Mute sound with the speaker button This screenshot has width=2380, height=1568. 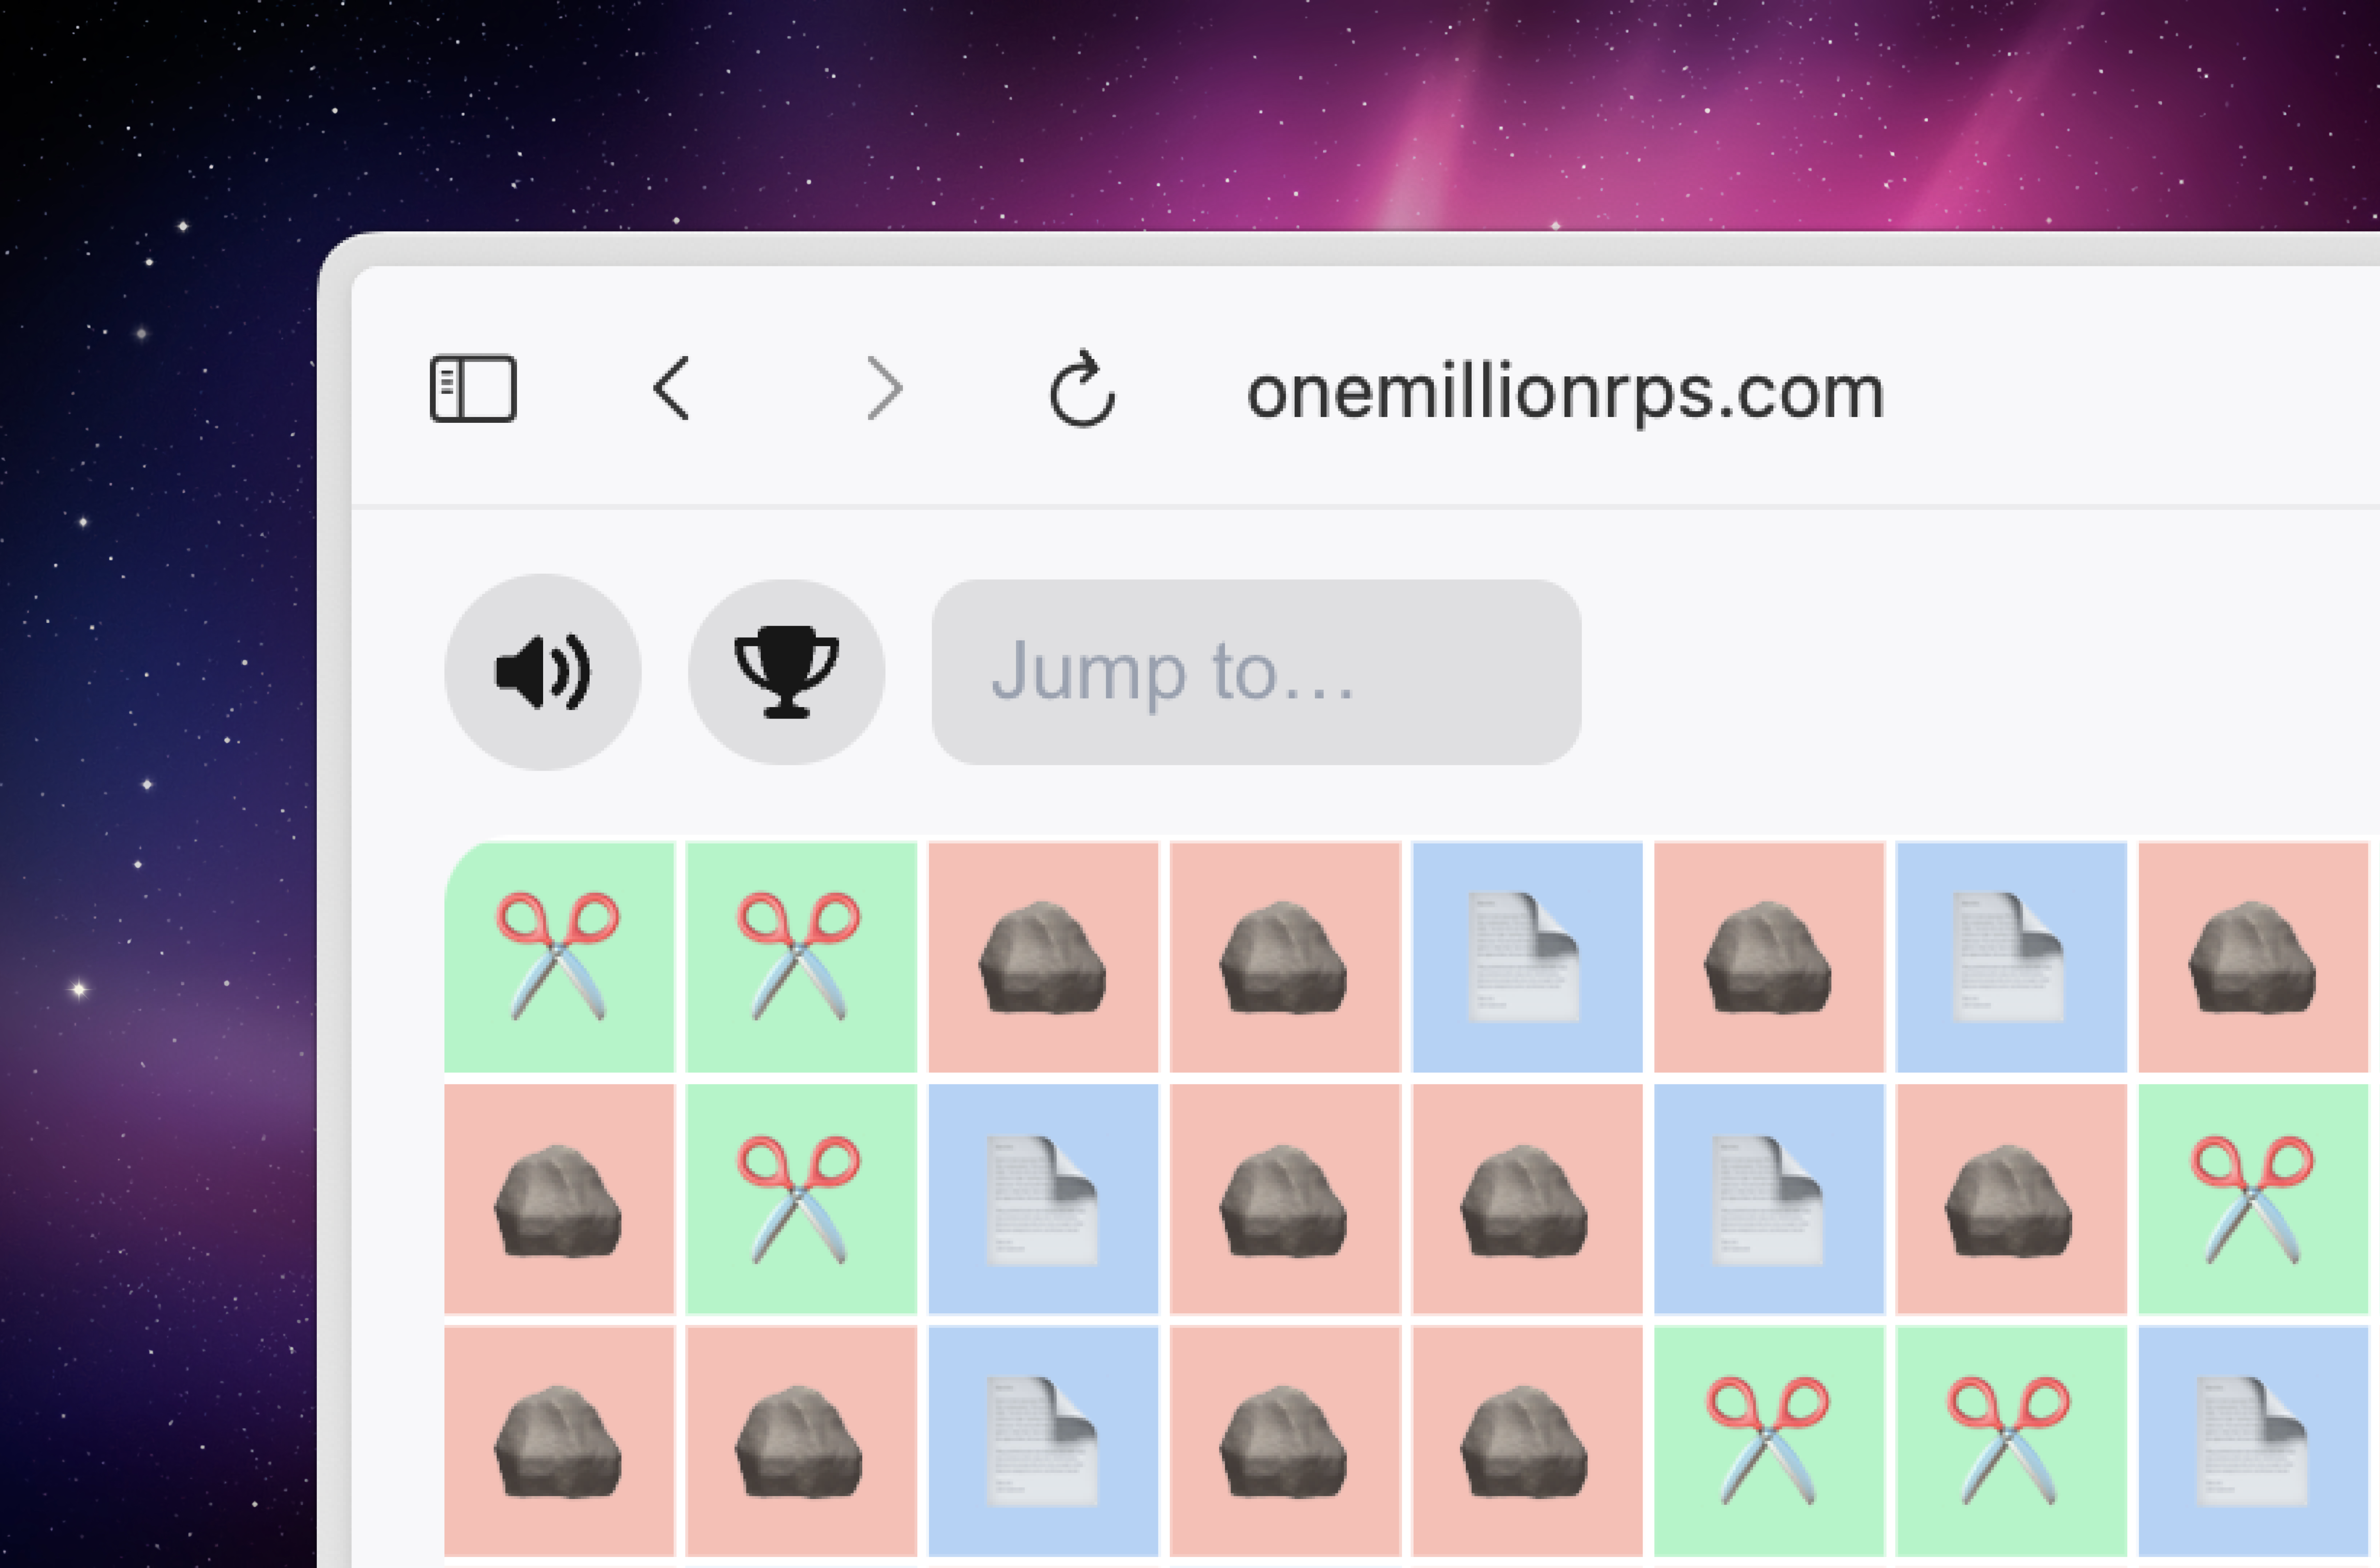pyautogui.click(x=543, y=672)
